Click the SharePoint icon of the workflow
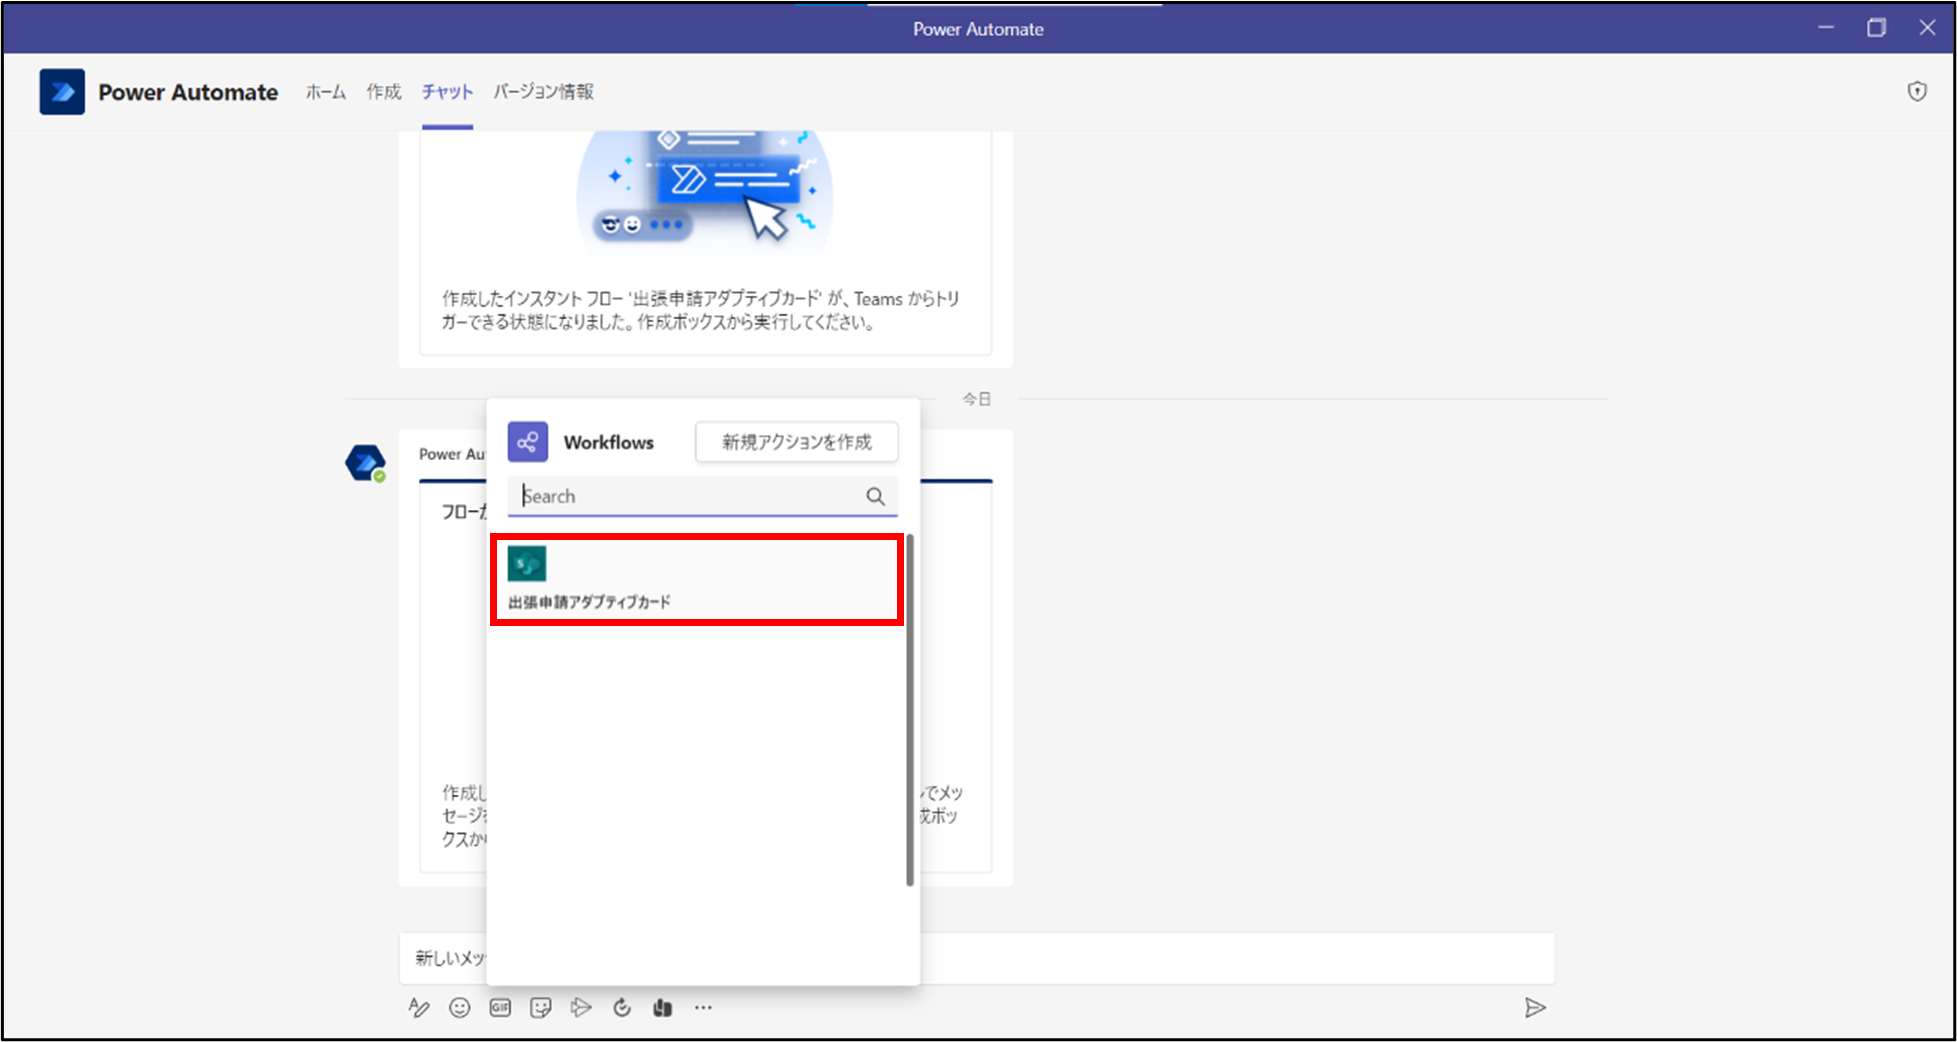 click(x=527, y=564)
